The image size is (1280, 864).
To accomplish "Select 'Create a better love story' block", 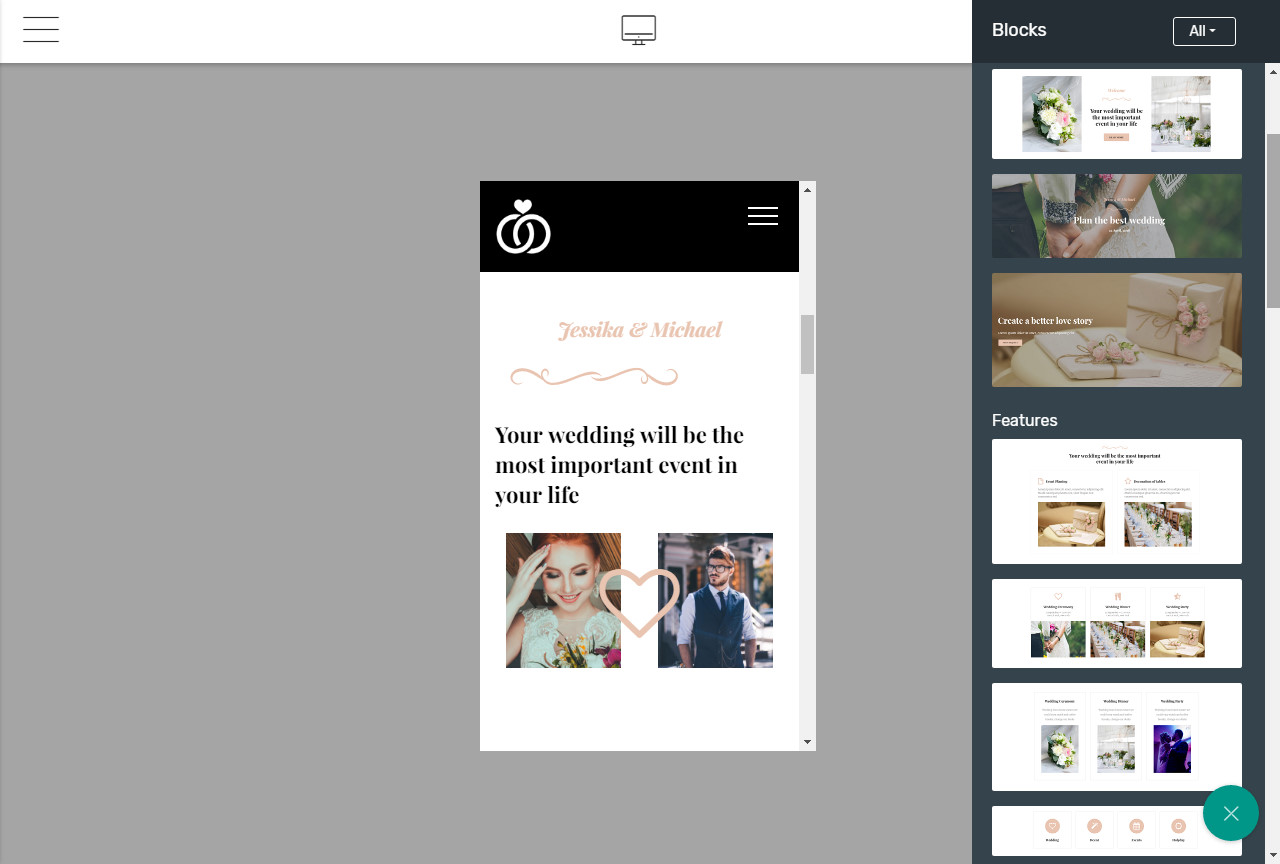I will [x=1117, y=330].
